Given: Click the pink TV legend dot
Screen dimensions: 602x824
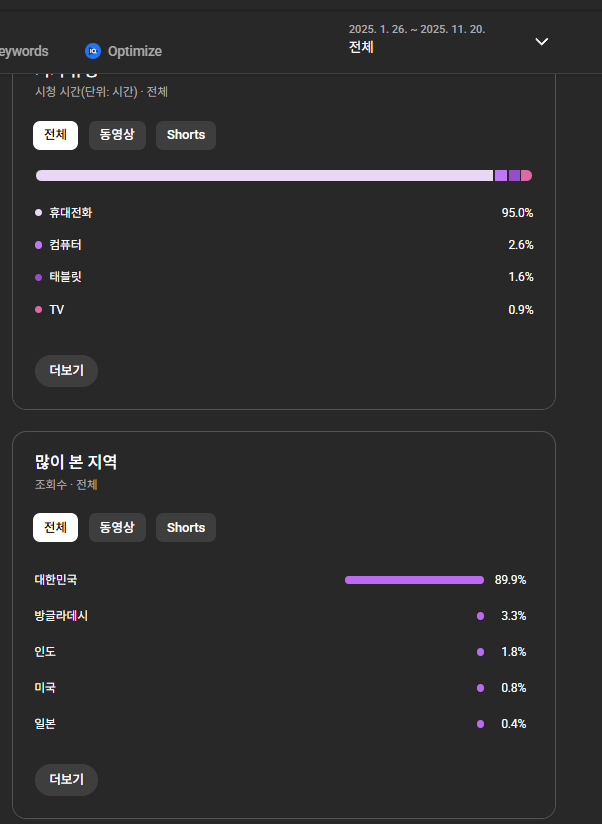Looking at the screenshot, I should pos(39,310).
